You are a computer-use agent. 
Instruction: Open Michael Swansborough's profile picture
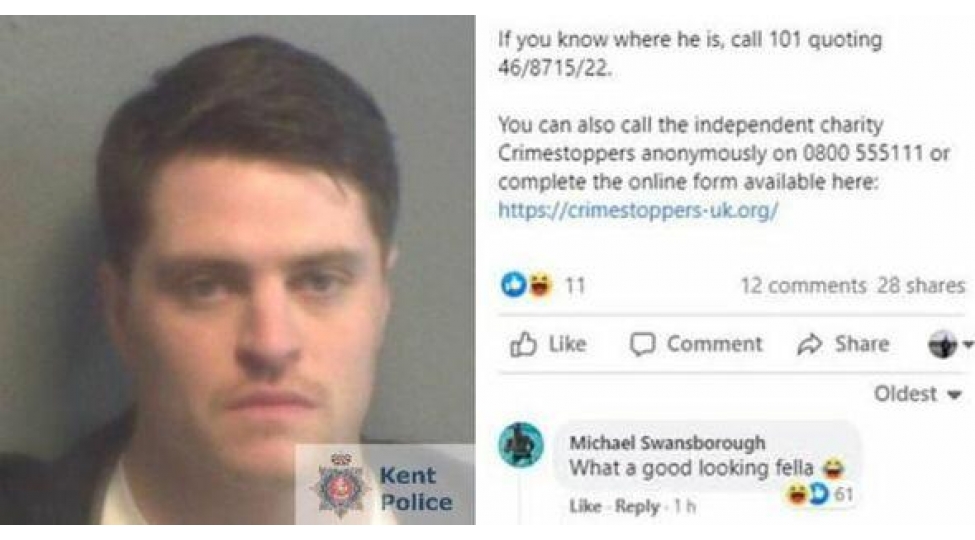pyautogui.click(x=521, y=445)
